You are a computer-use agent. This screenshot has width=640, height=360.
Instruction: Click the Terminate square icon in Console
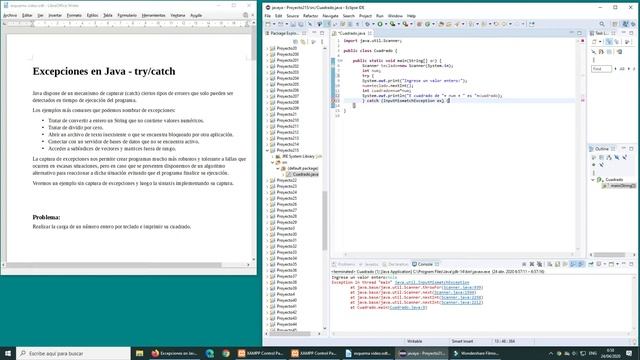[x=524, y=264]
